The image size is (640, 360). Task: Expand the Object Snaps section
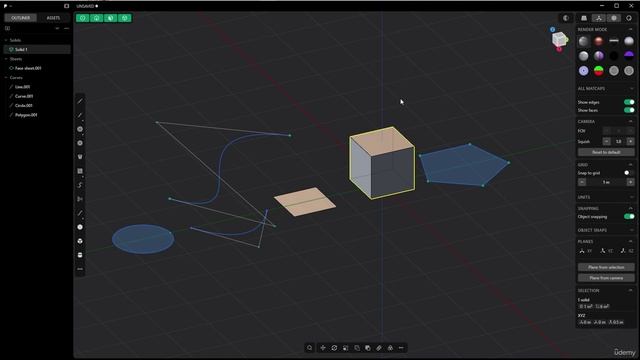pyautogui.click(x=631, y=230)
